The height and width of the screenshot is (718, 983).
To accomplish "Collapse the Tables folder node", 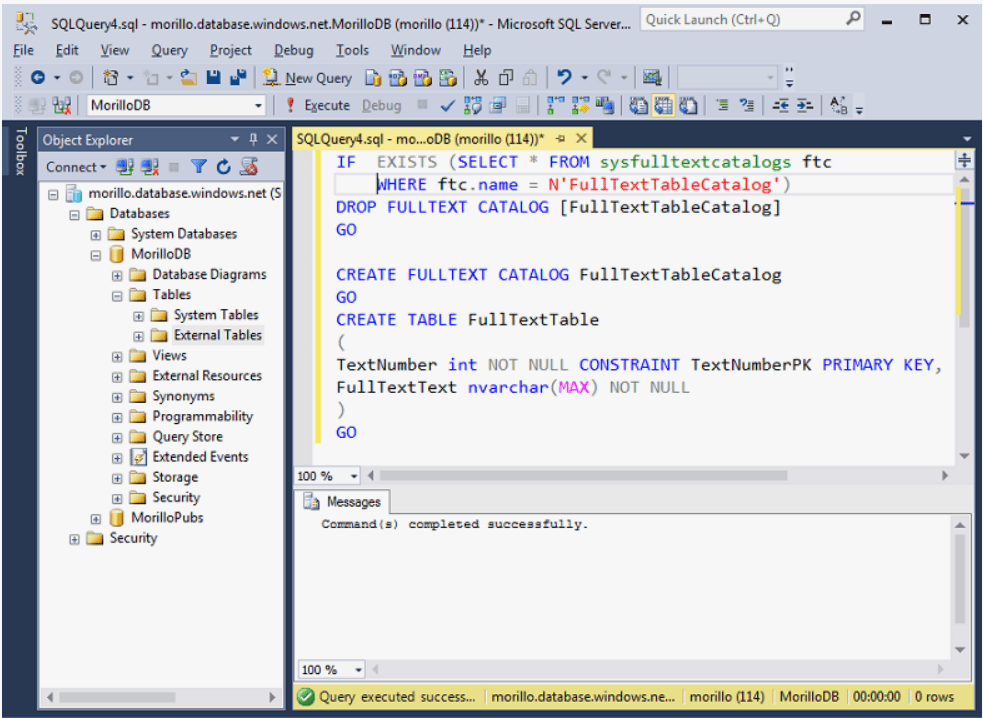I will [117, 296].
